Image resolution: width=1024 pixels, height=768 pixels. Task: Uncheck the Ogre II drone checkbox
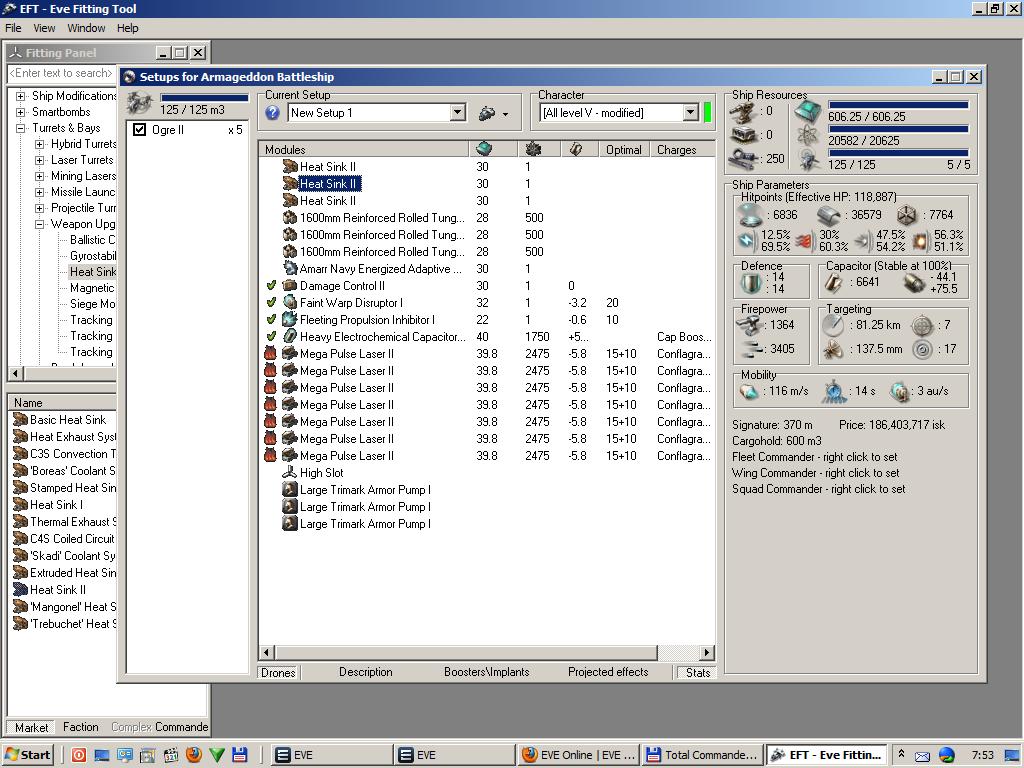point(139,129)
